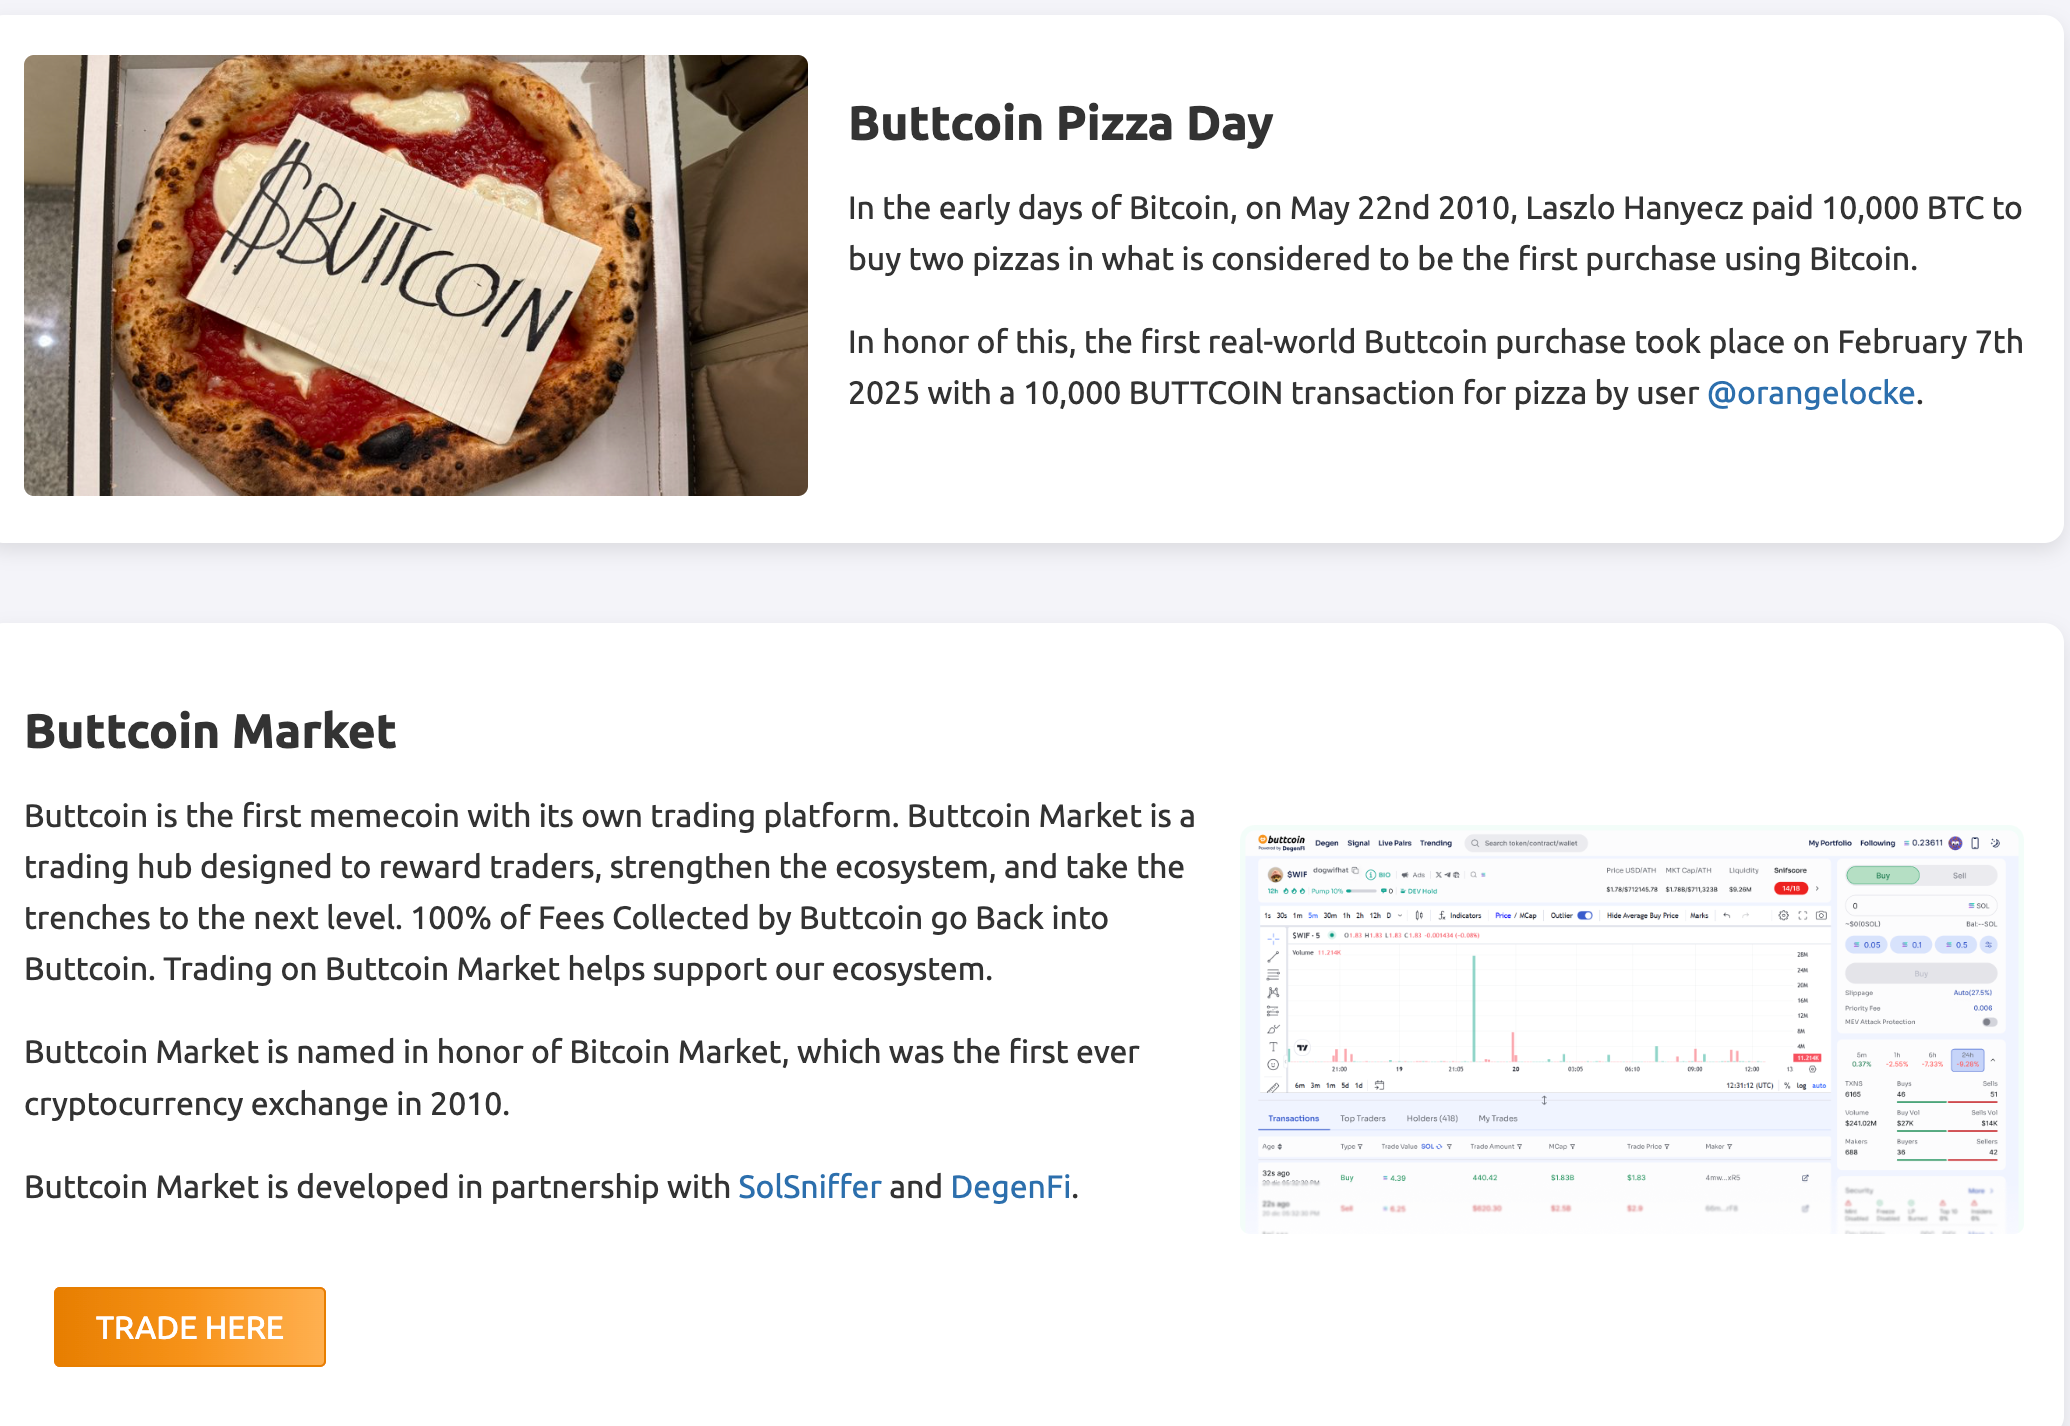The width and height of the screenshot is (2070, 1426).
Task: Click the dark mode moon icon
Action: [1995, 843]
